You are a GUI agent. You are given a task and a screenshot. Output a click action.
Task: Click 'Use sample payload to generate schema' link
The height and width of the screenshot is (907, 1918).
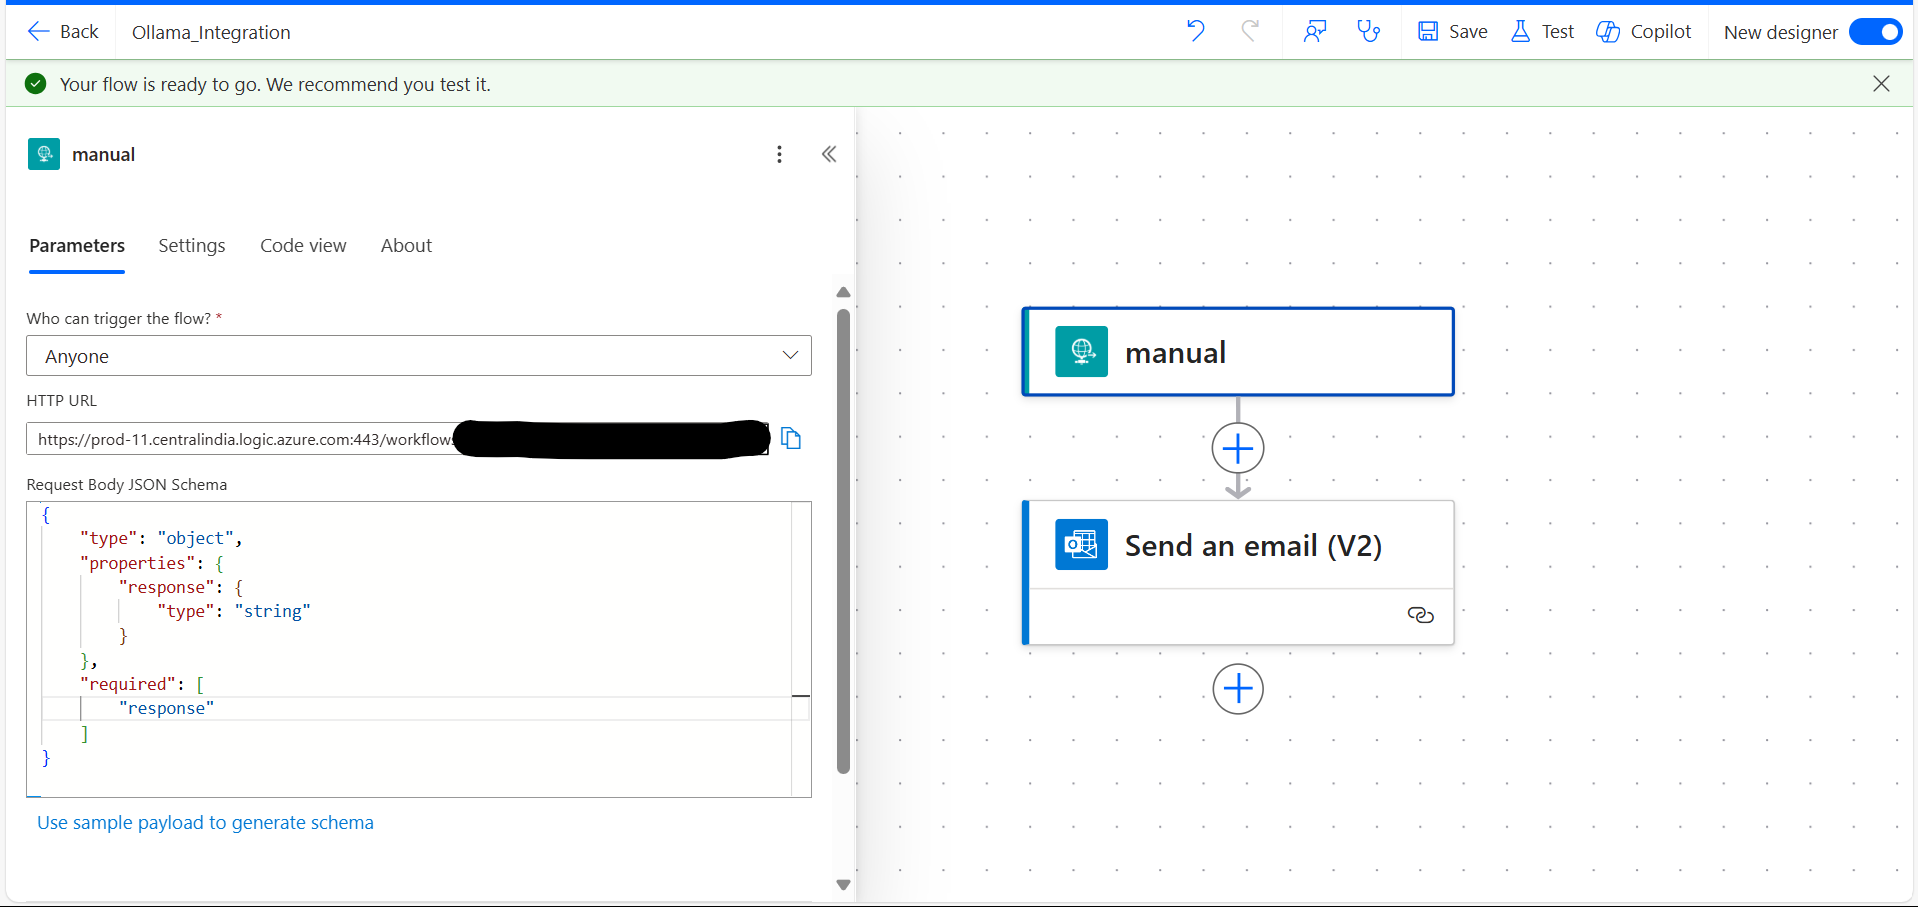pyautogui.click(x=205, y=823)
